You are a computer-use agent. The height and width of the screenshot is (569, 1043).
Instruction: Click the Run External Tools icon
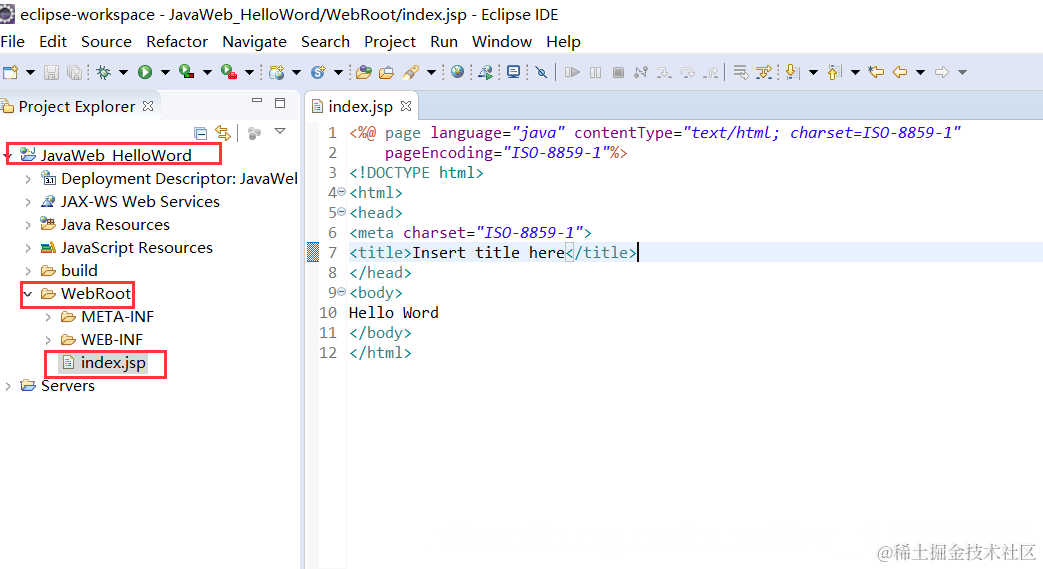pyautogui.click(x=229, y=72)
